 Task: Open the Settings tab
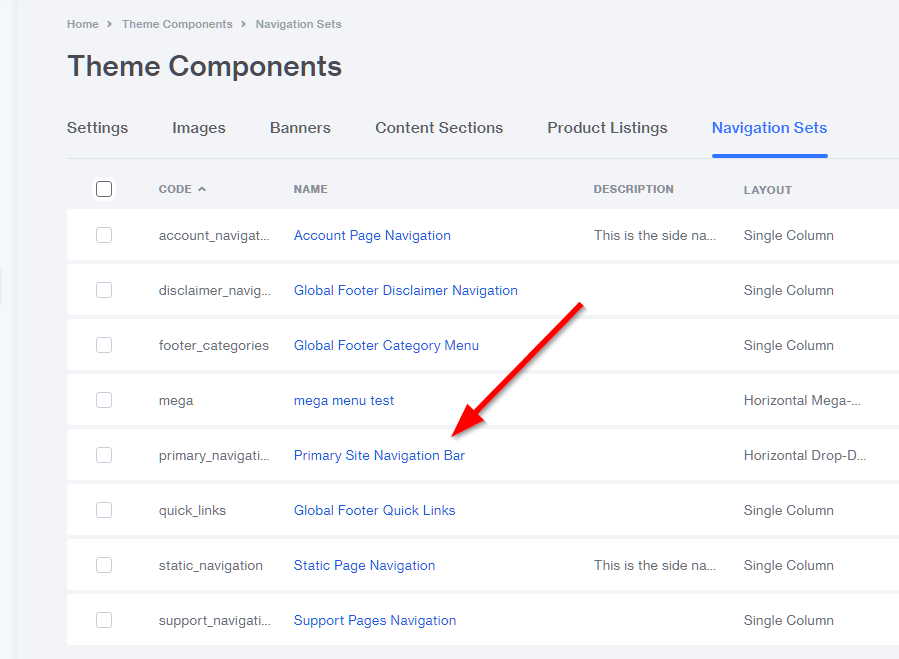[97, 128]
